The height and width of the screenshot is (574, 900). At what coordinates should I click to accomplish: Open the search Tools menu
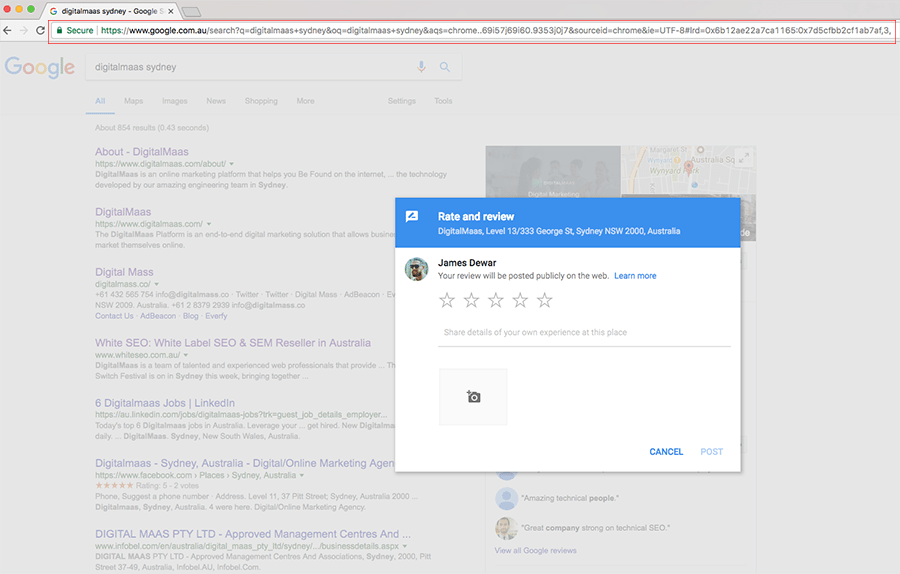tap(443, 101)
